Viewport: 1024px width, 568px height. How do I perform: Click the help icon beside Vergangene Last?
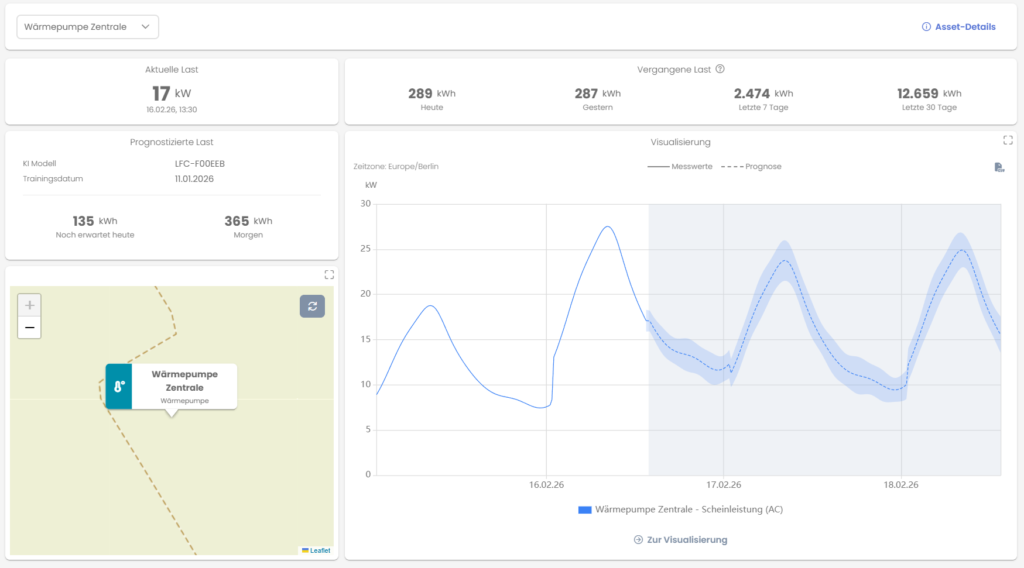point(720,70)
